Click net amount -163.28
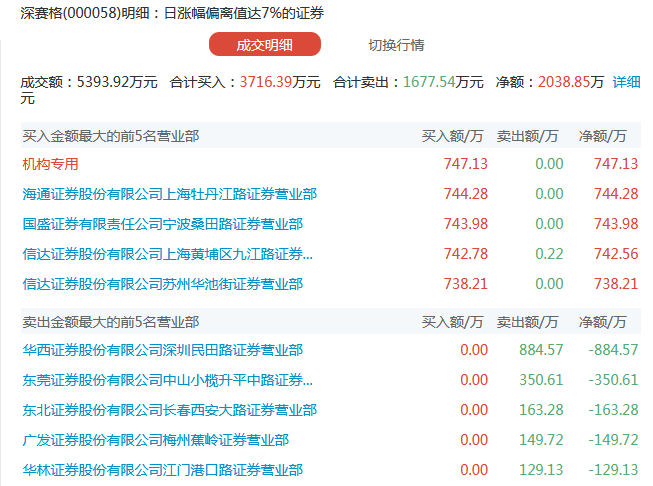Viewport: 653px width, 486px height. pos(613,410)
